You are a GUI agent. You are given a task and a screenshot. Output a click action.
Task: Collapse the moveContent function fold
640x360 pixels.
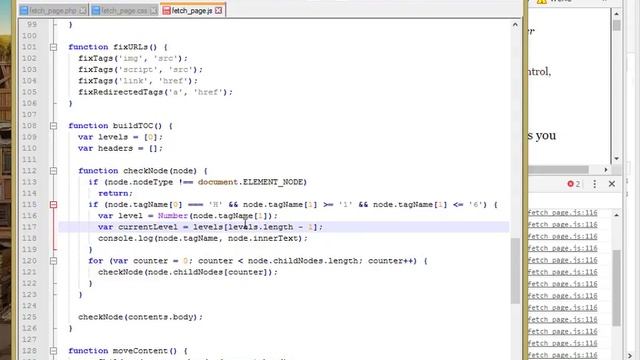click(53, 351)
